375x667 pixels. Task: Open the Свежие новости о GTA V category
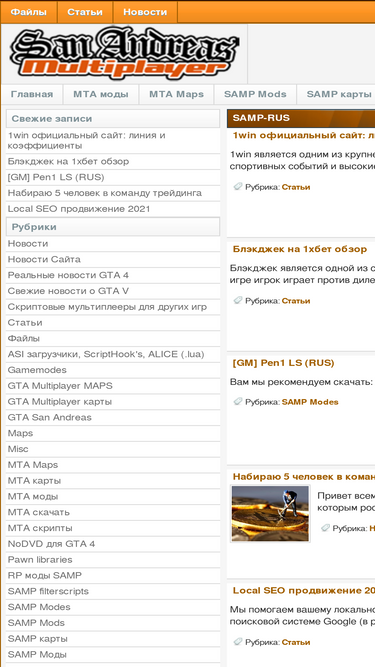tap(68, 291)
